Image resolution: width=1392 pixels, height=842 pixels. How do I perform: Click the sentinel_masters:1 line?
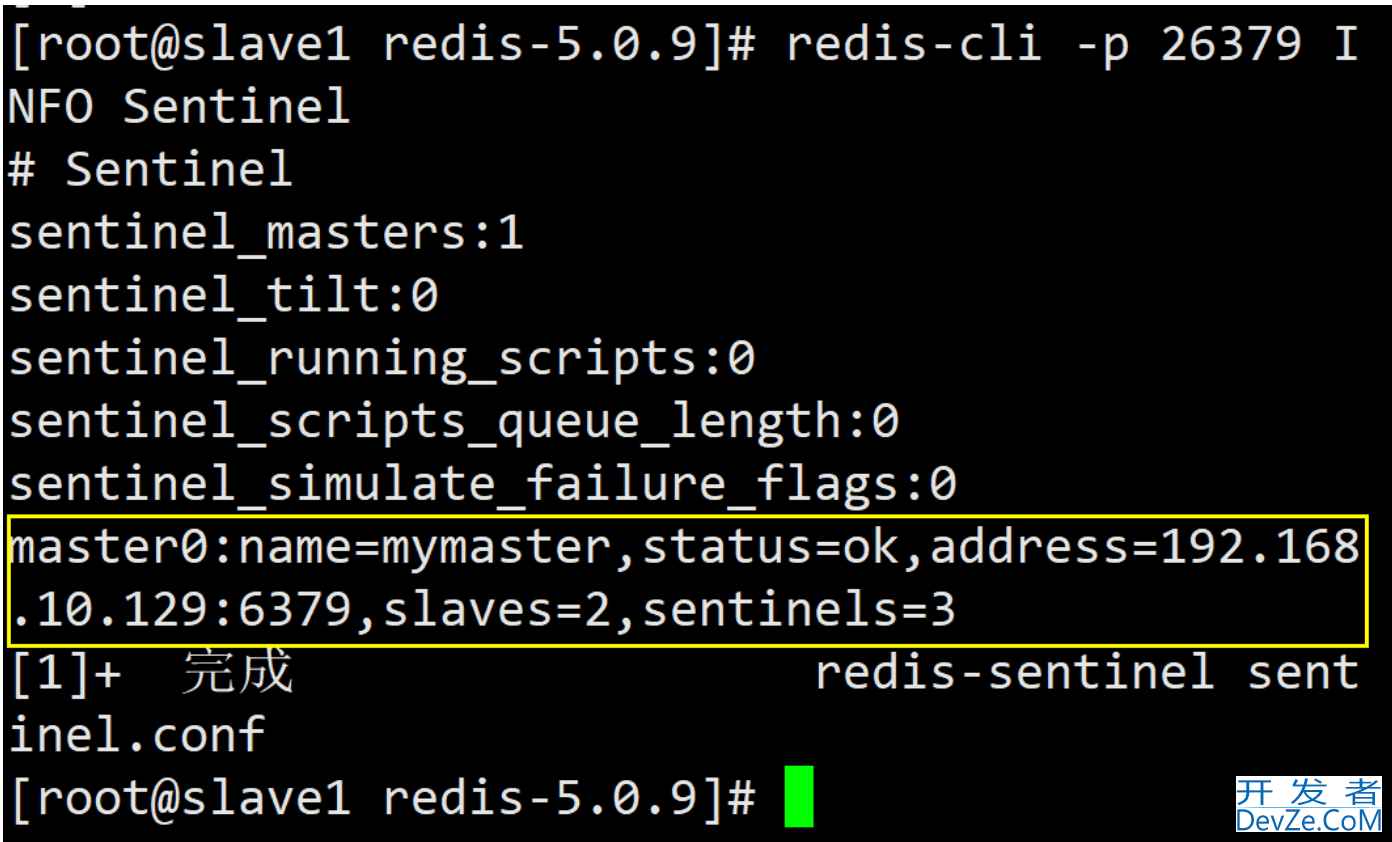click(266, 233)
